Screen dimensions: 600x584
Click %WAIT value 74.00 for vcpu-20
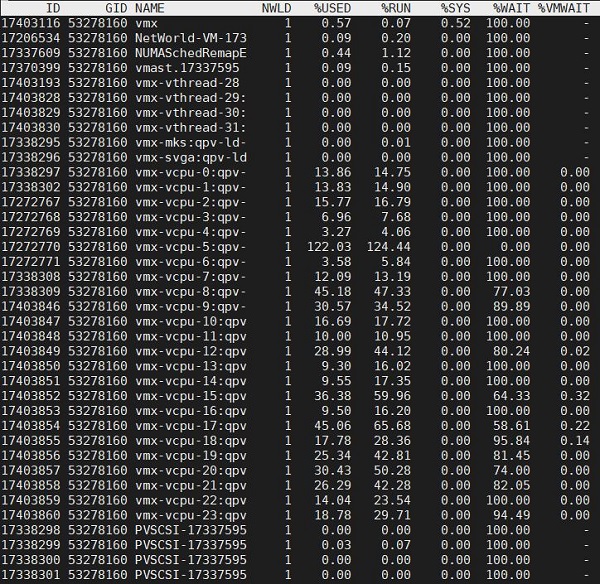511,471
